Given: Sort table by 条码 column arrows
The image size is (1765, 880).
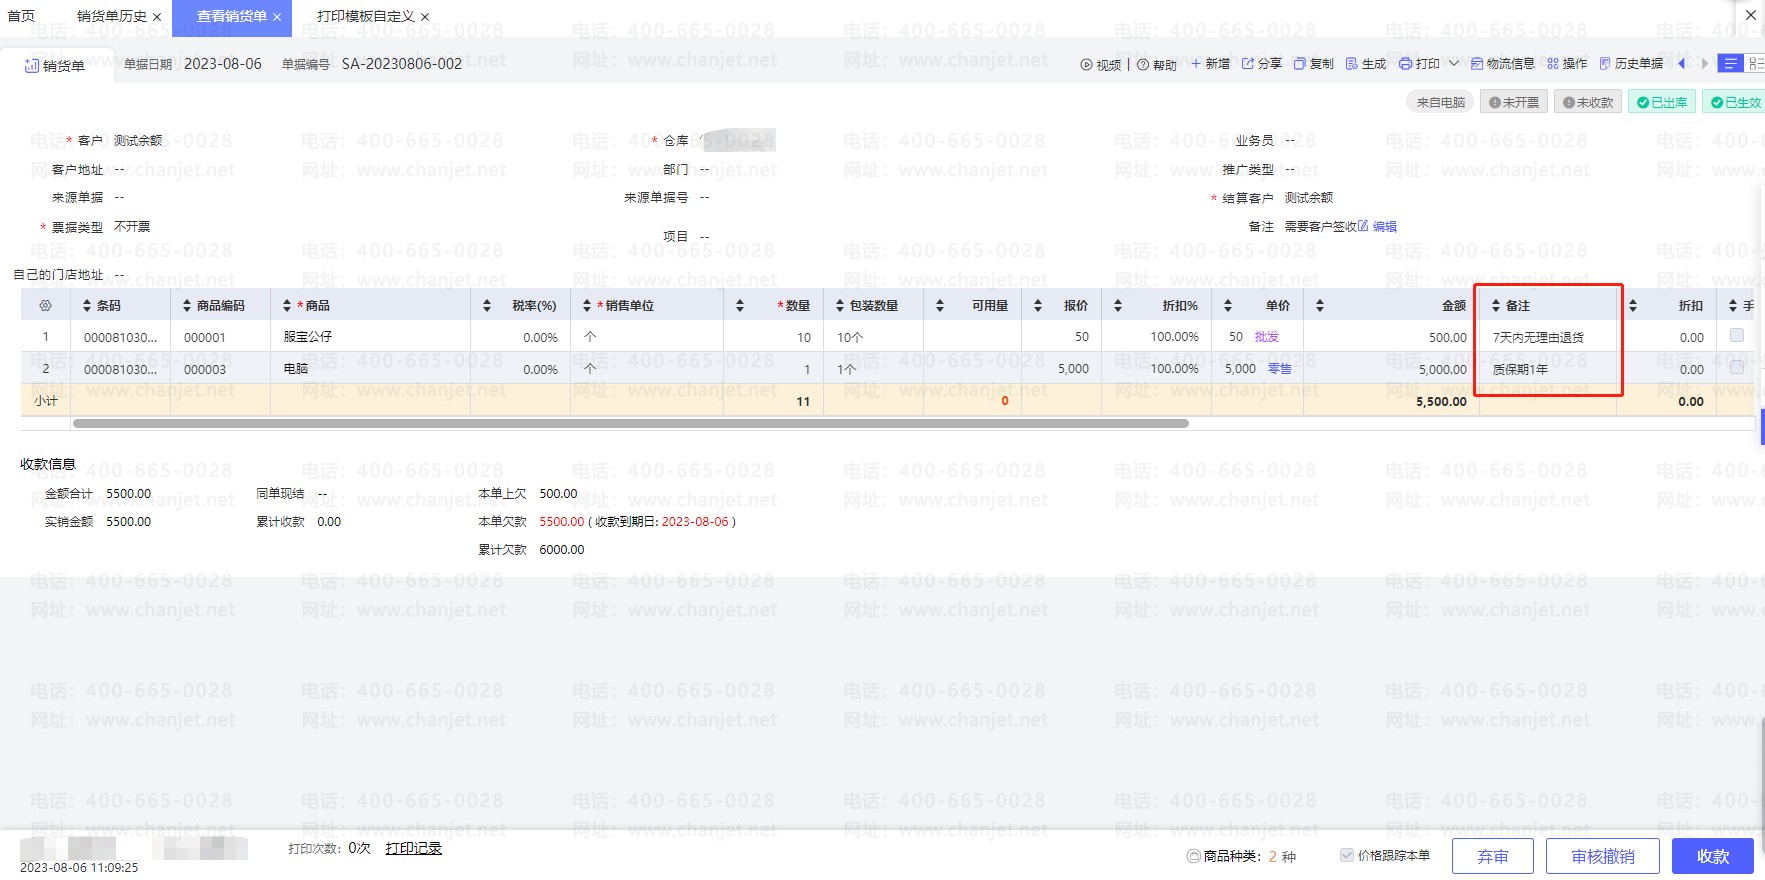Looking at the screenshot, I should click(87, 306).
